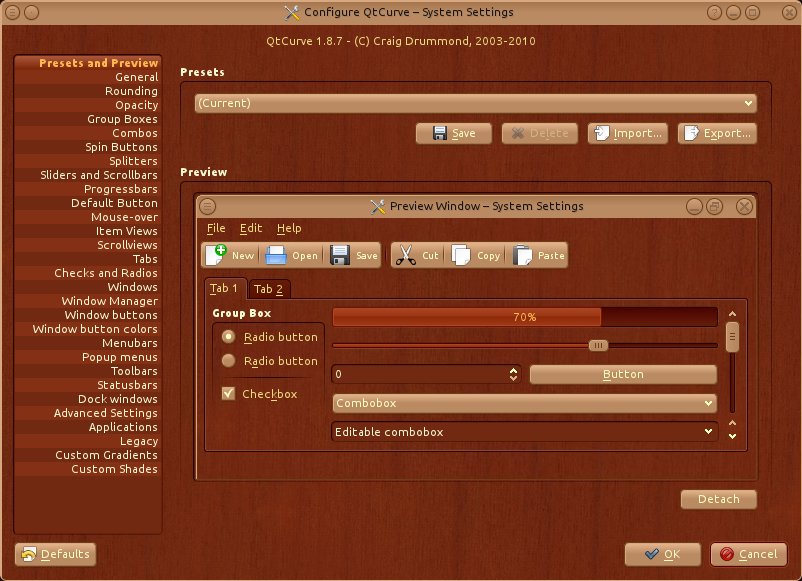Image resolution: width=802 pixels, height=581 pixels.
Task: Click the spin box up/down arrows
Action: (x=513, y=374)
